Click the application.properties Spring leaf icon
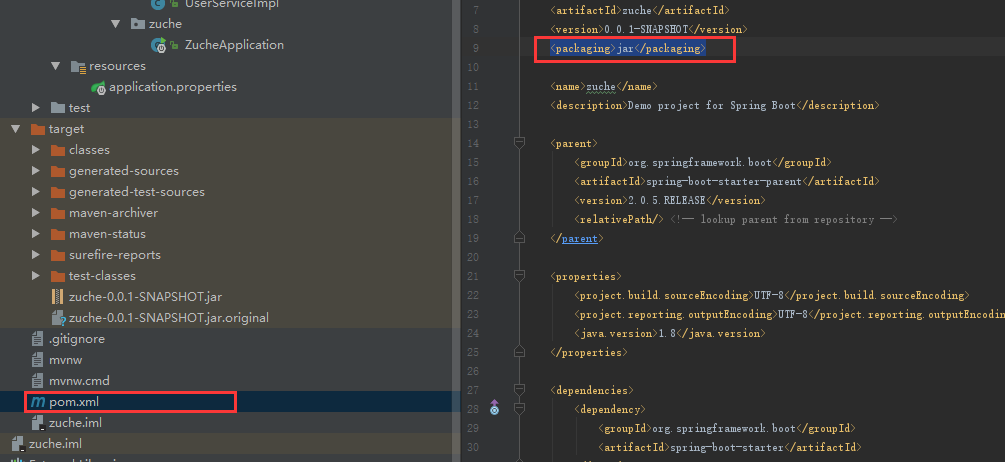 coord(98,87)
